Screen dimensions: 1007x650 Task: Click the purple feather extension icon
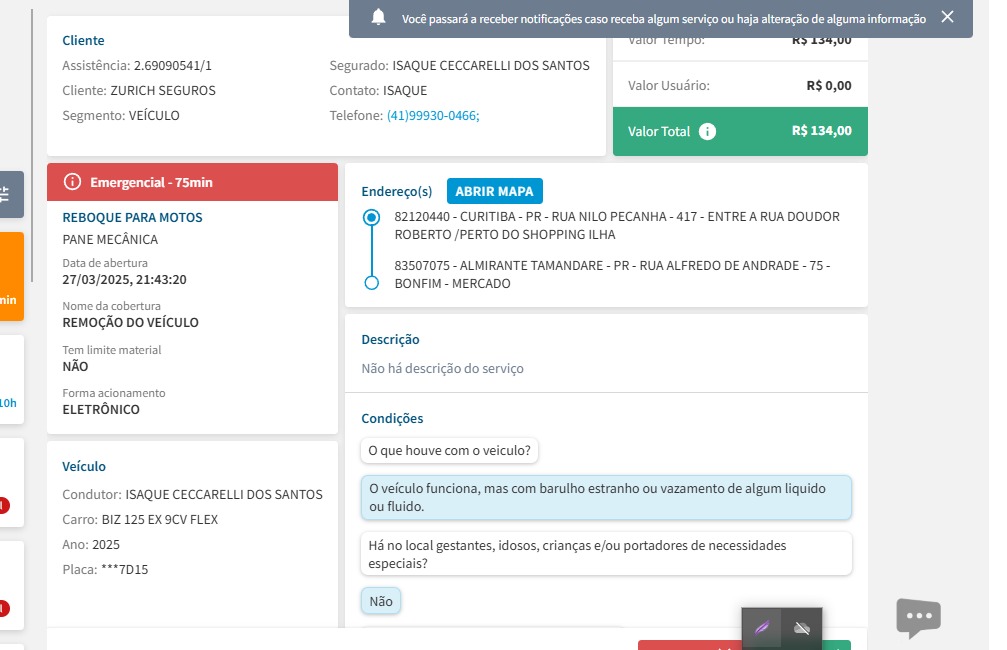tap(762, 628)
